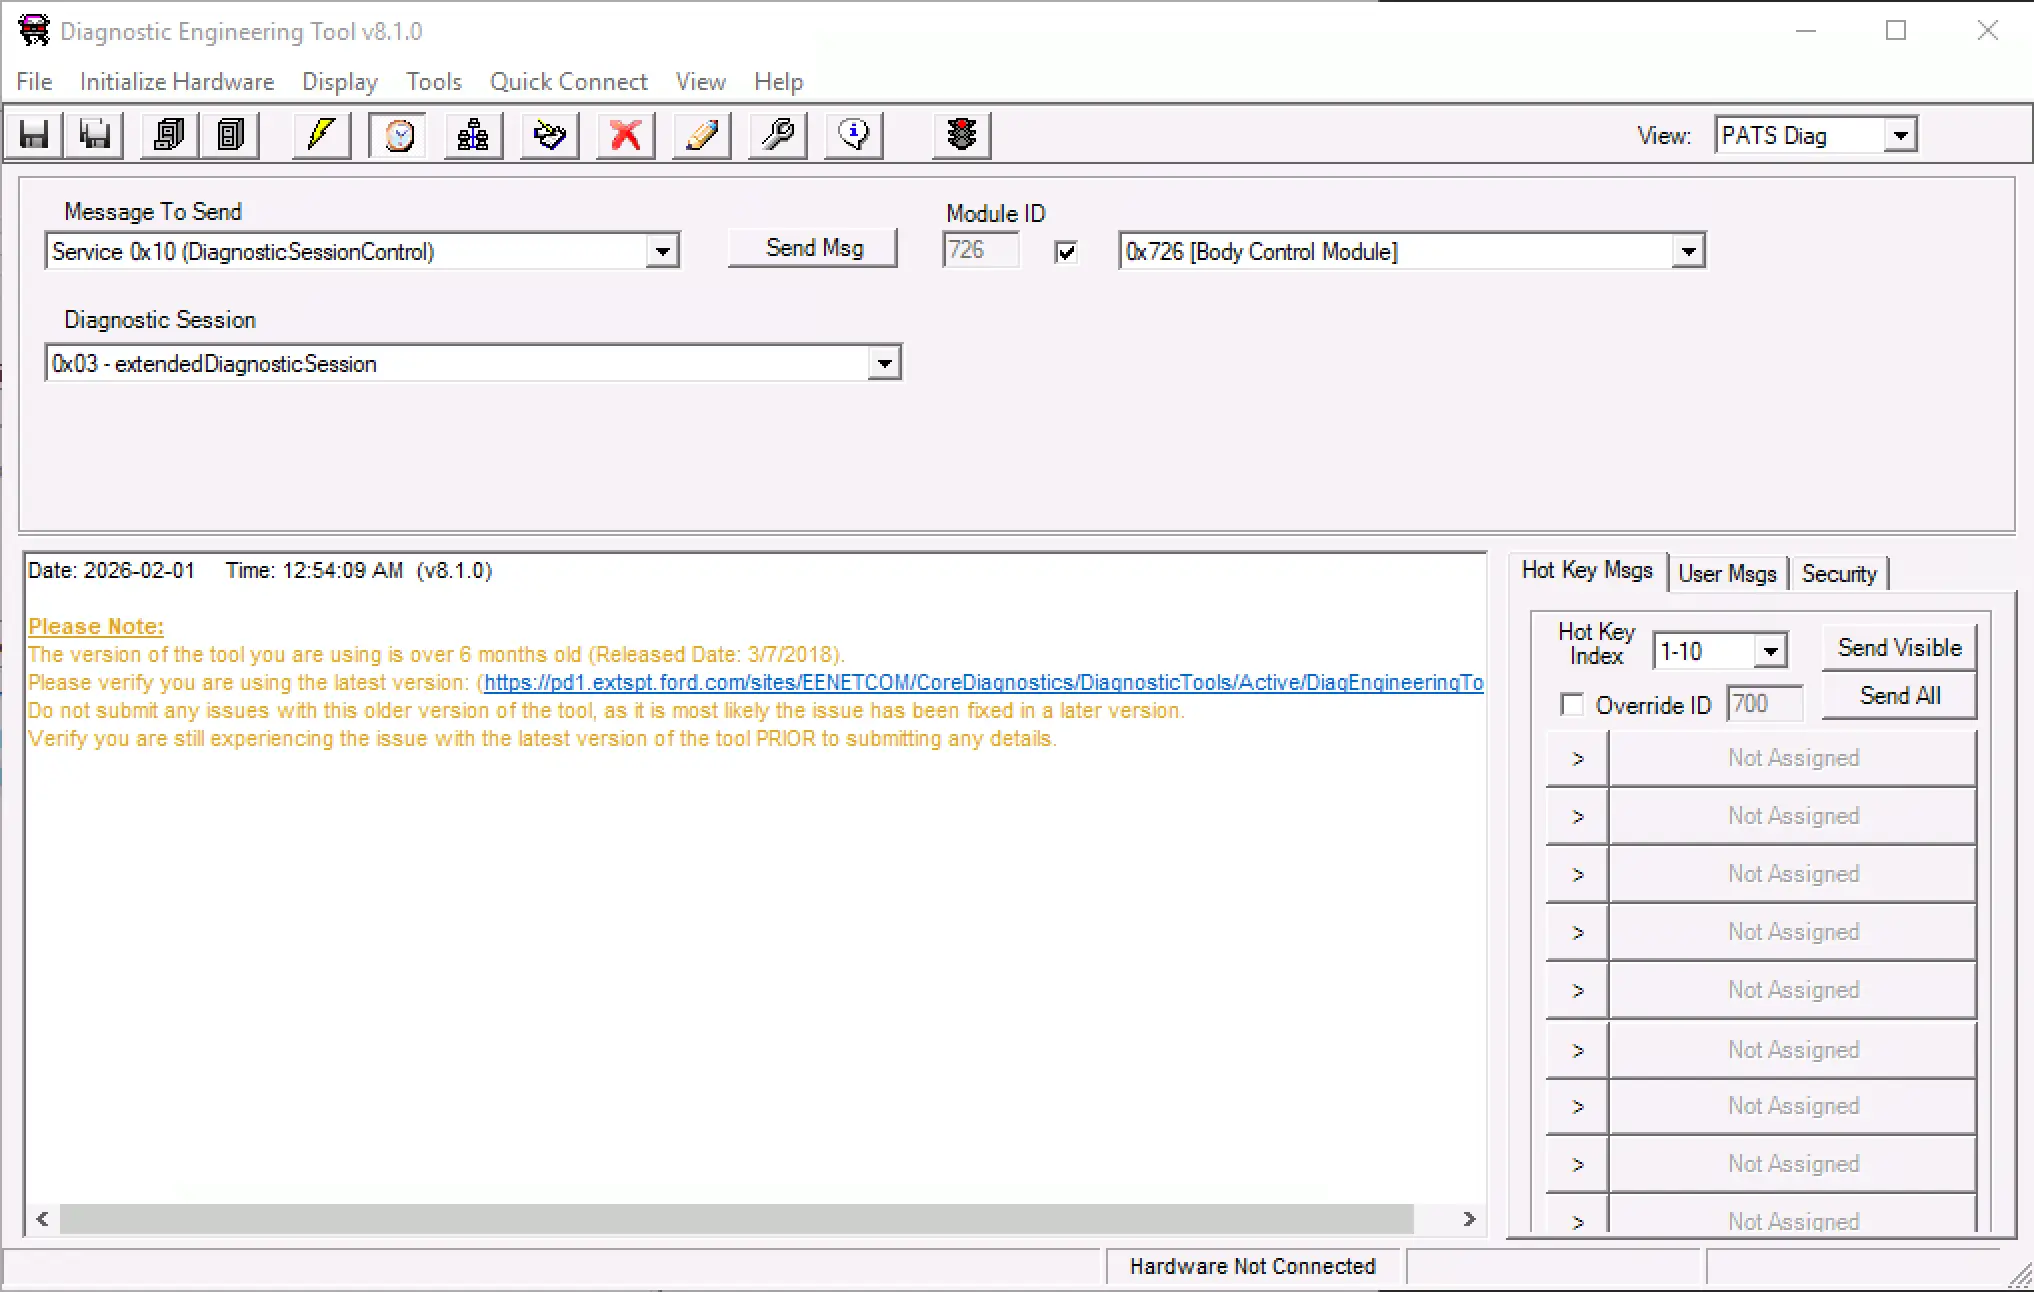Open the Quick Connect menu
The width and height of the screenshot is (2034, 1292).
pos(568,82)
